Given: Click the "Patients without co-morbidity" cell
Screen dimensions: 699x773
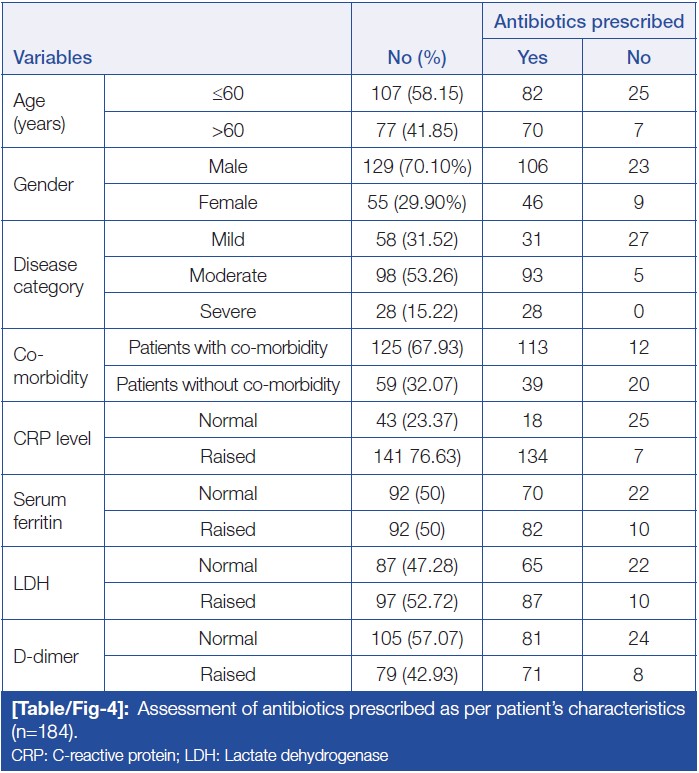Looking at the screenshot, I should coord(228,384).
